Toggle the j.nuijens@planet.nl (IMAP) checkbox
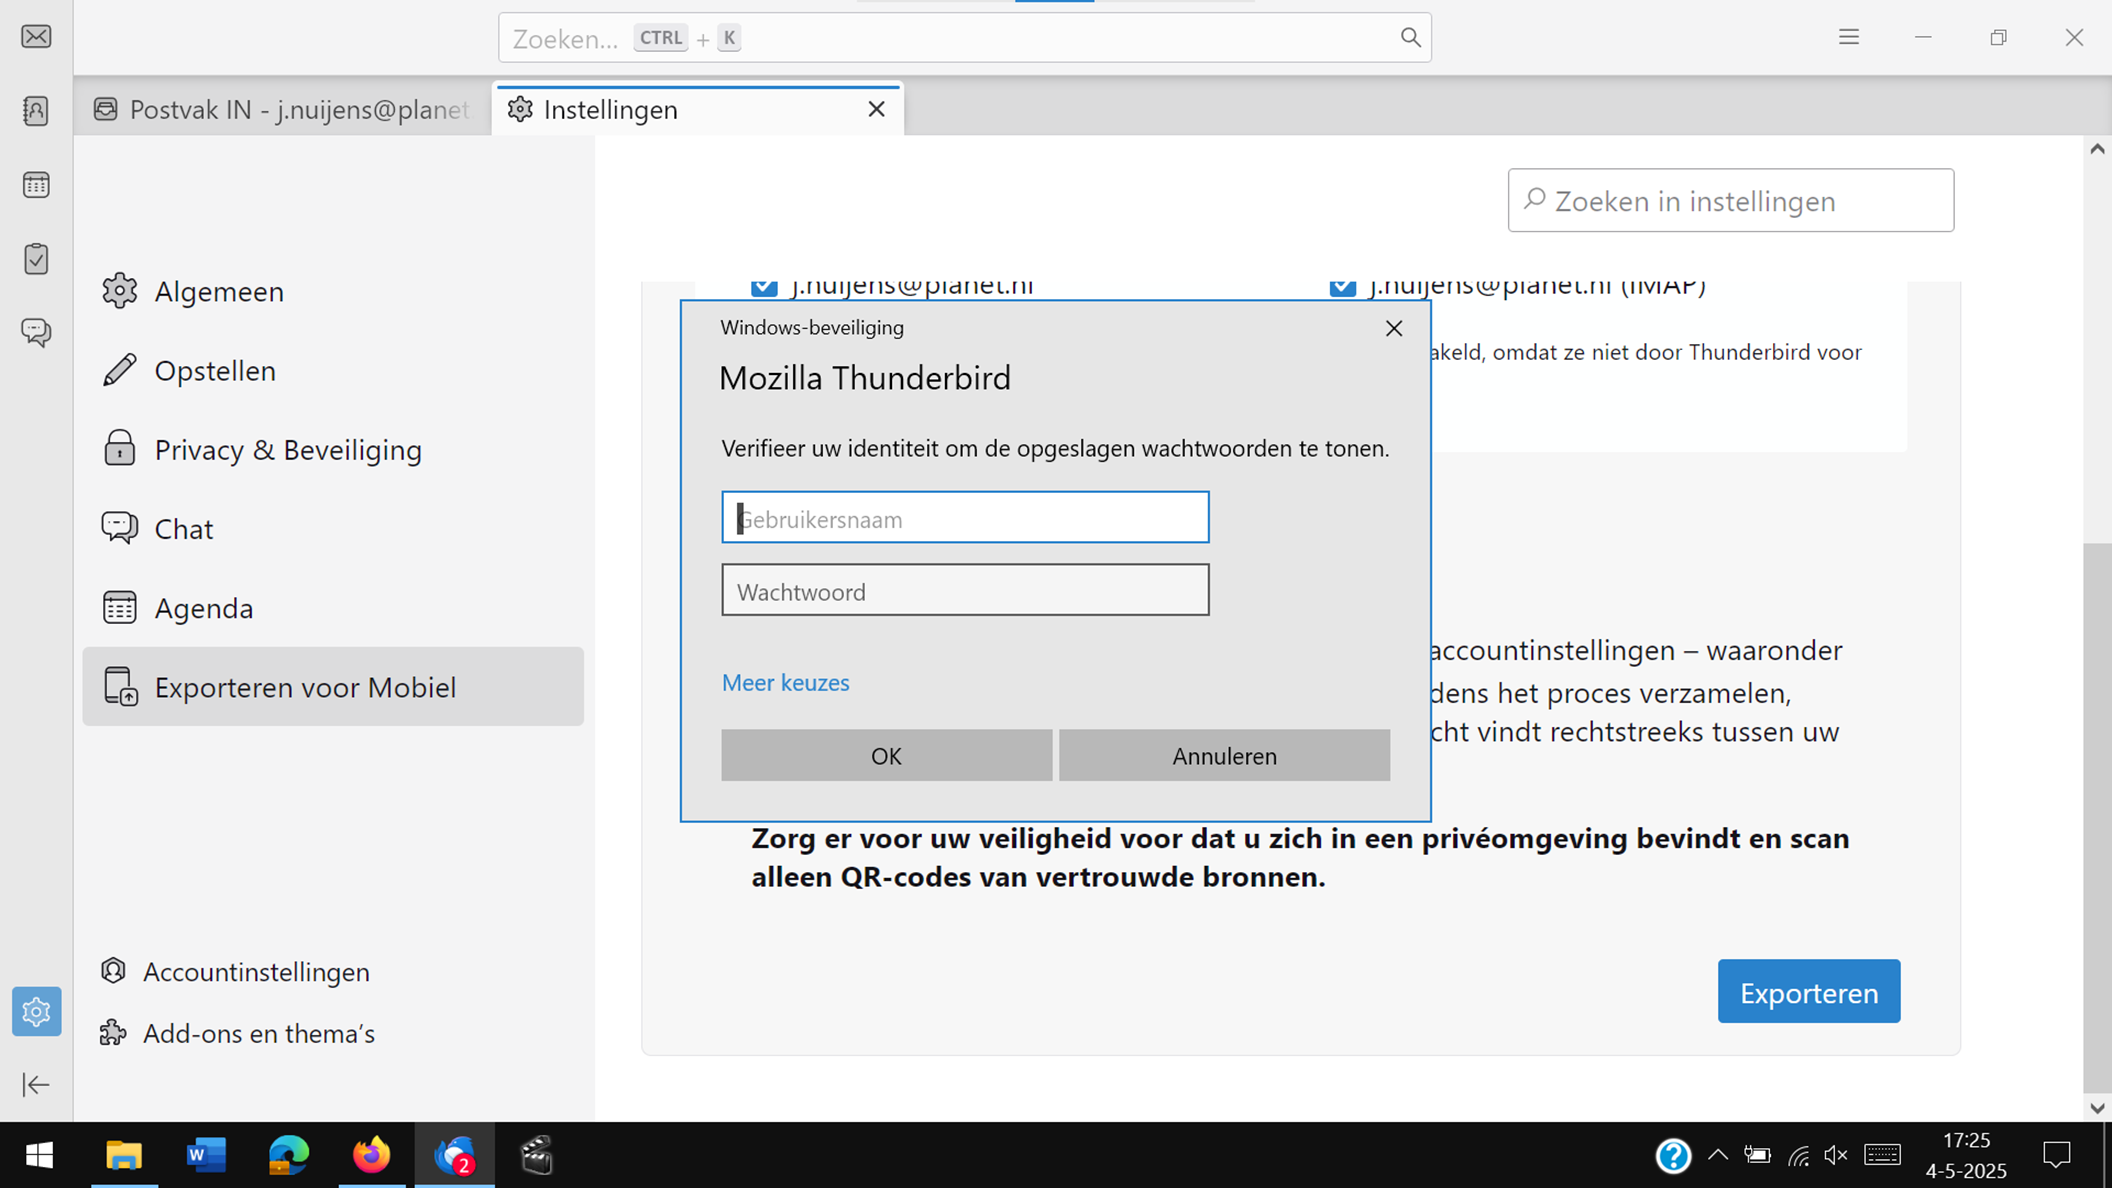This screenshot has height=1188, width=2112. tap(1342, 287)
